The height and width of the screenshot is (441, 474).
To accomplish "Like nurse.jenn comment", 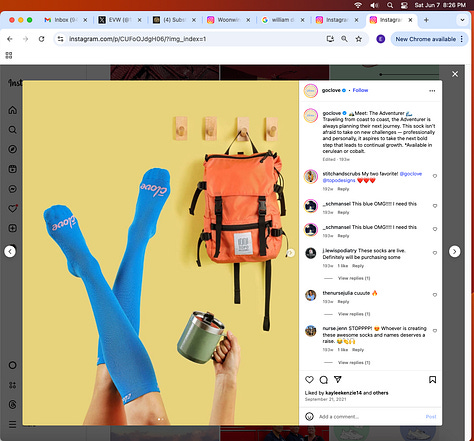I will (435, 331).
